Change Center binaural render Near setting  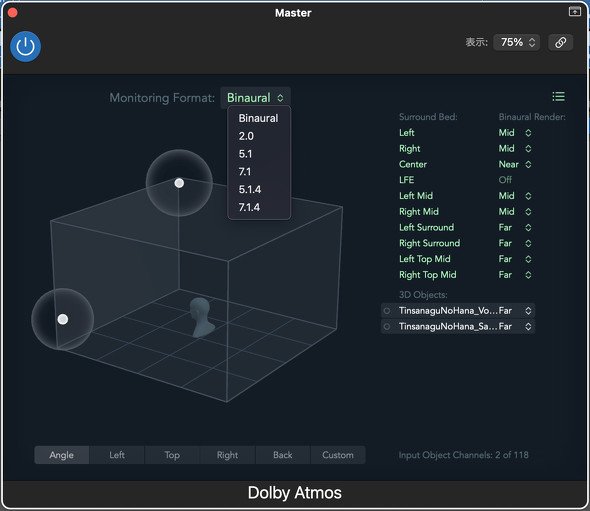pyautogui.click(x=515, y=164)
